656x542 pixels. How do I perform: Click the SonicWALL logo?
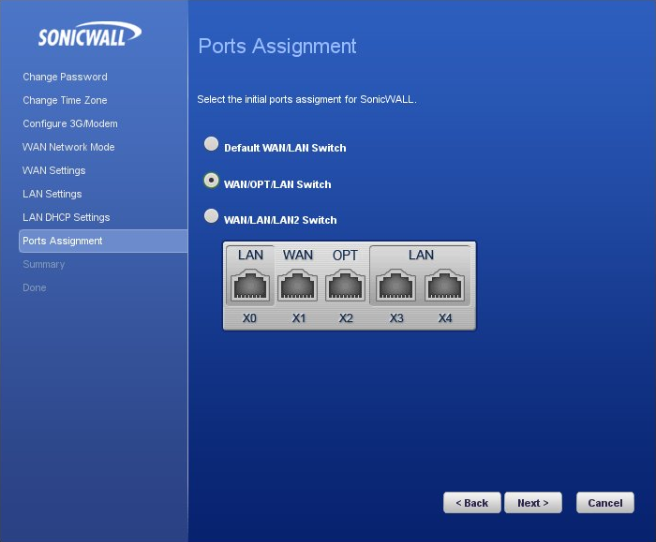pyautogui.click(x=89, y=35)
